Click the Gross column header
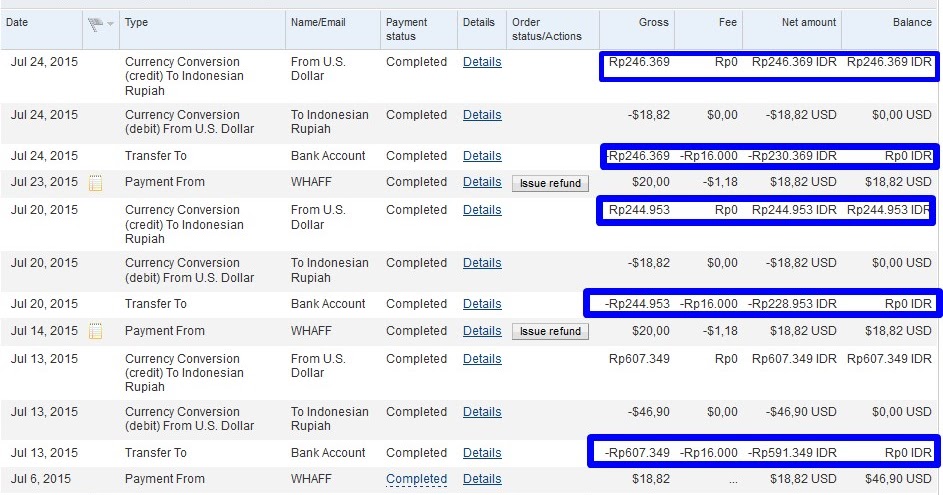This screenshot has width=943, height=495. 654,22
